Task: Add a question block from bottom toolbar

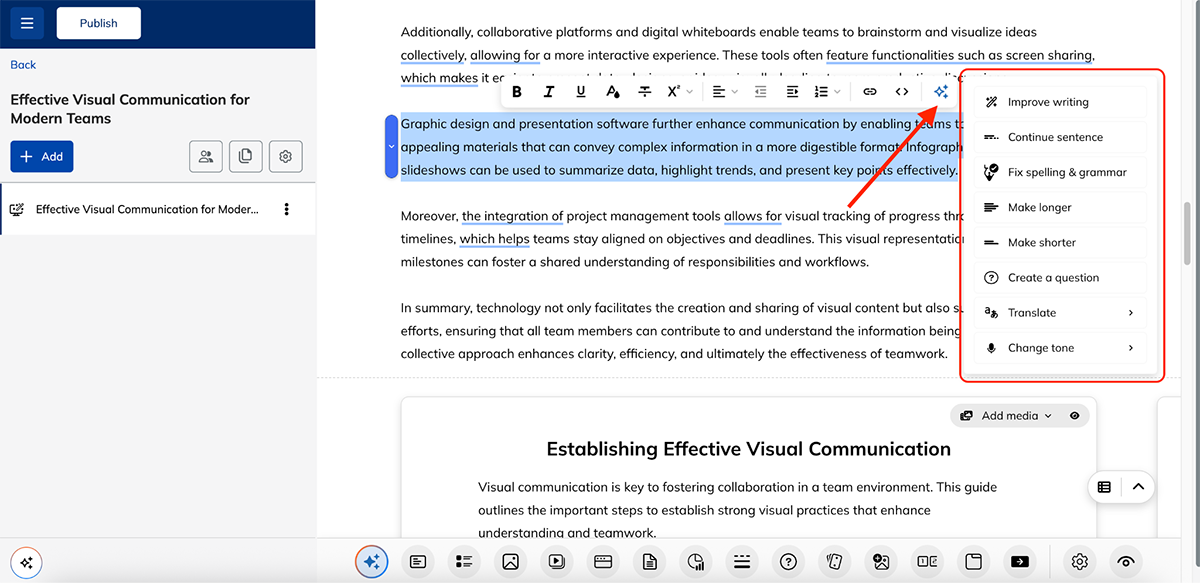Action: coord(788,562)
